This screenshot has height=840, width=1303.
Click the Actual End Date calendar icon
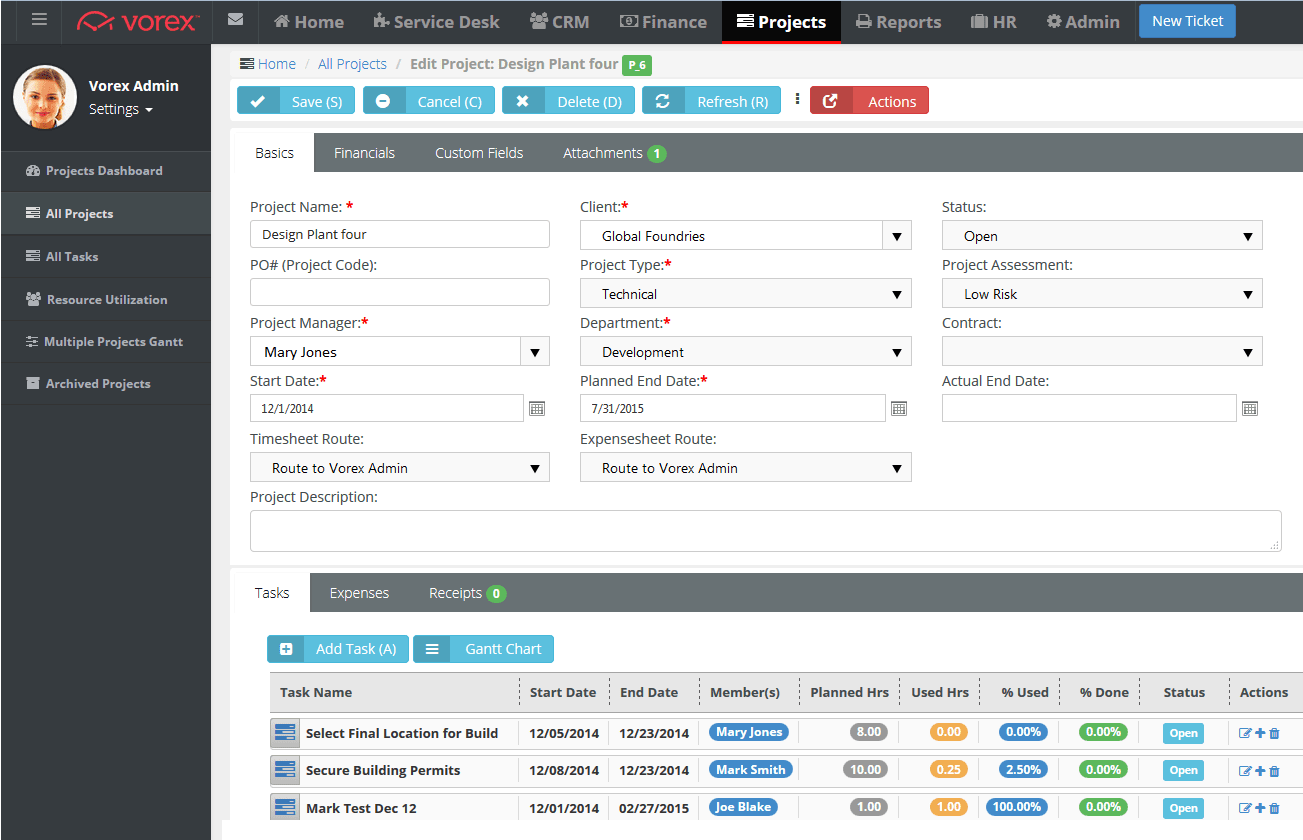1249,408
